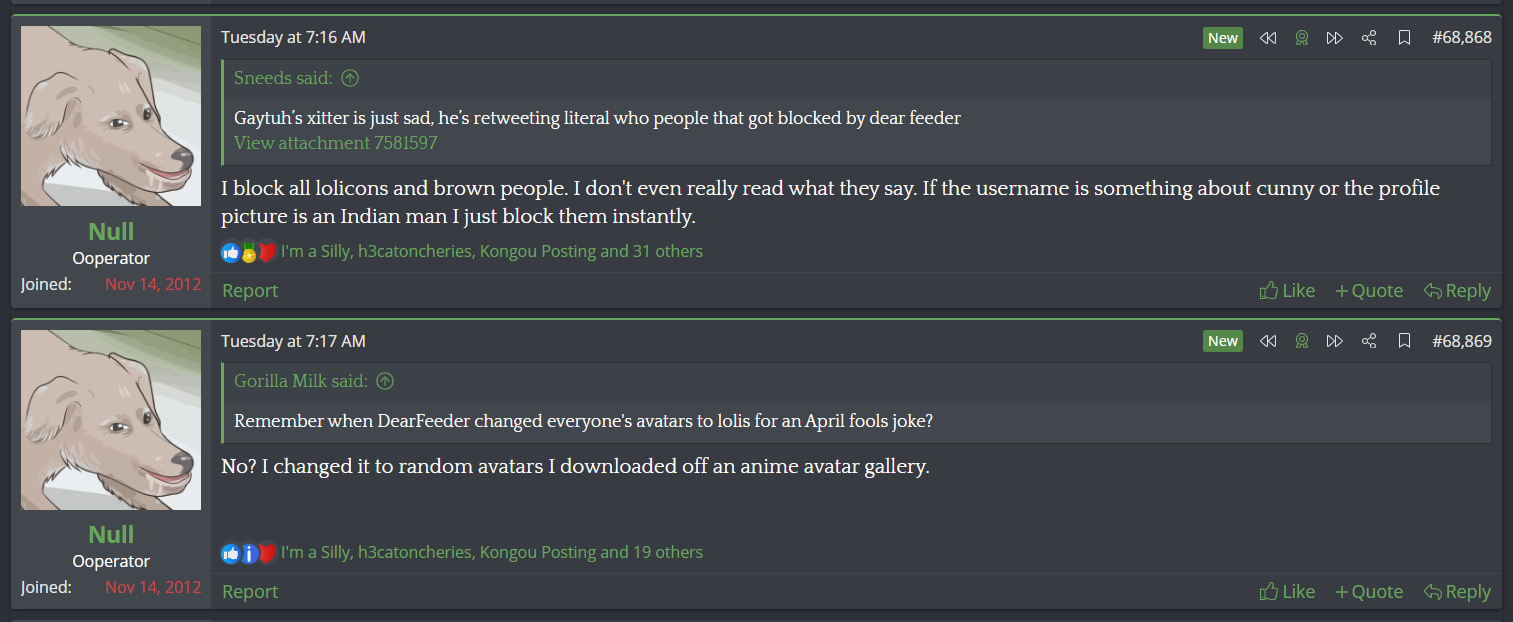Click the thumbs-up reaction icon on second post
The width and height of the screenshot is (1513, 622).
[x=231, y=553]
